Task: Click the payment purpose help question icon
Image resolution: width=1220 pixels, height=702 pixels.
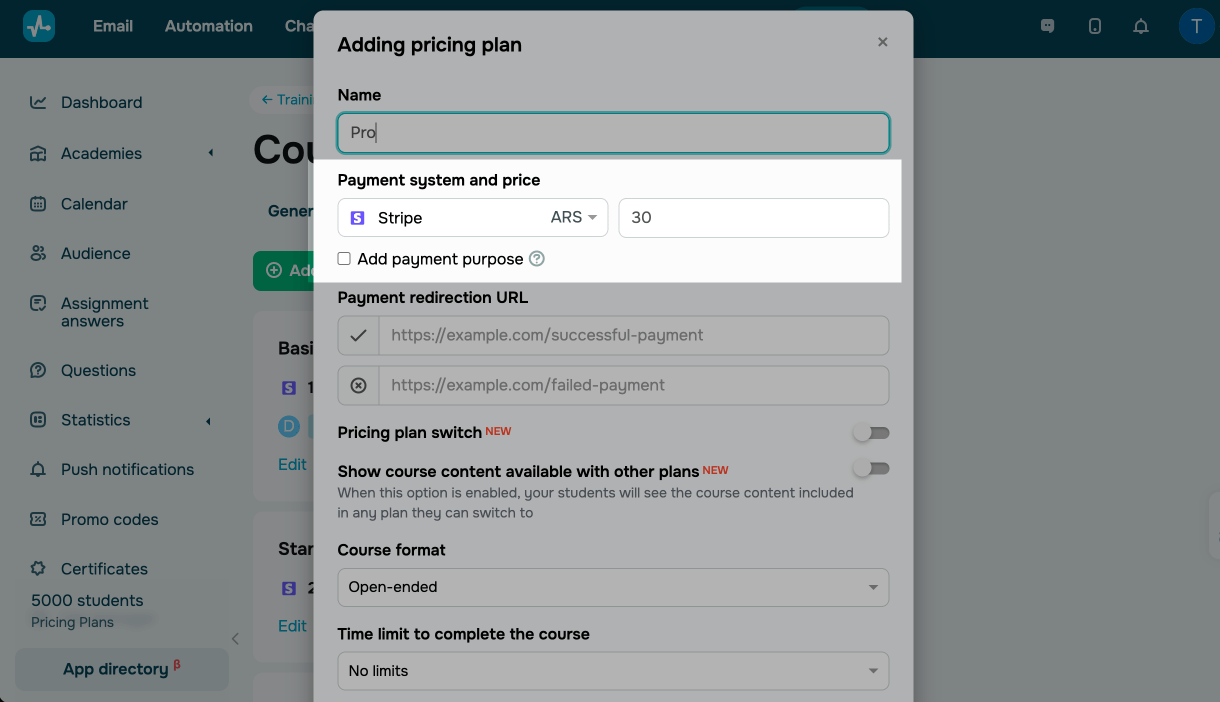Action: pos(537,259)
